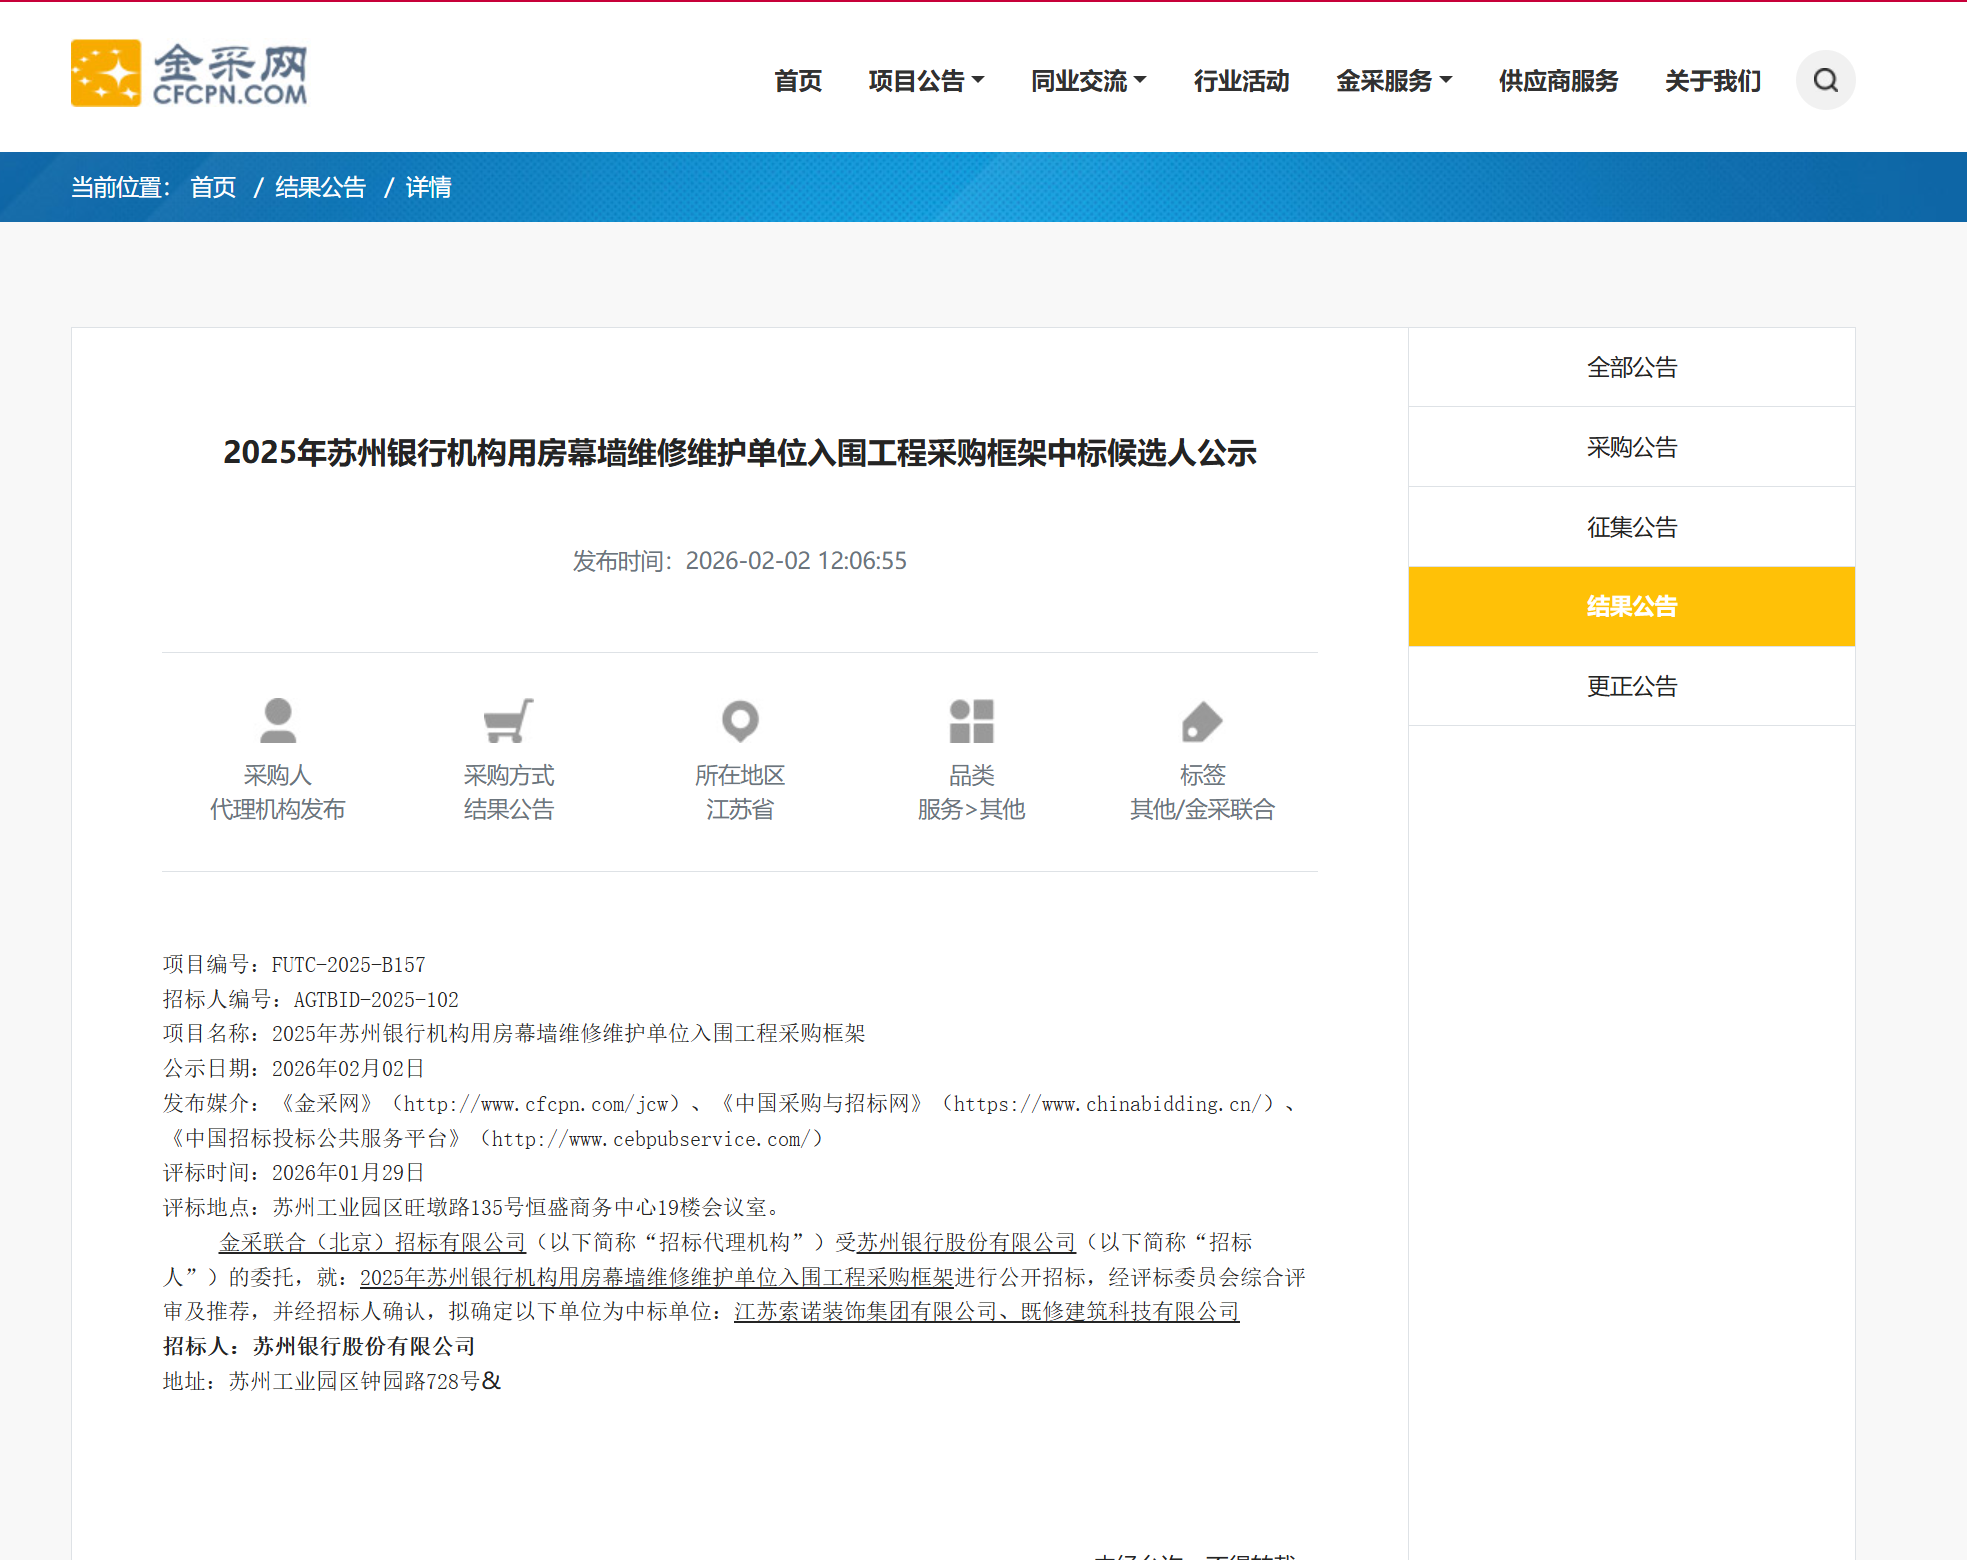
Task: Select 更正公告 in the sidebar
Action: tap(1631, 686)
